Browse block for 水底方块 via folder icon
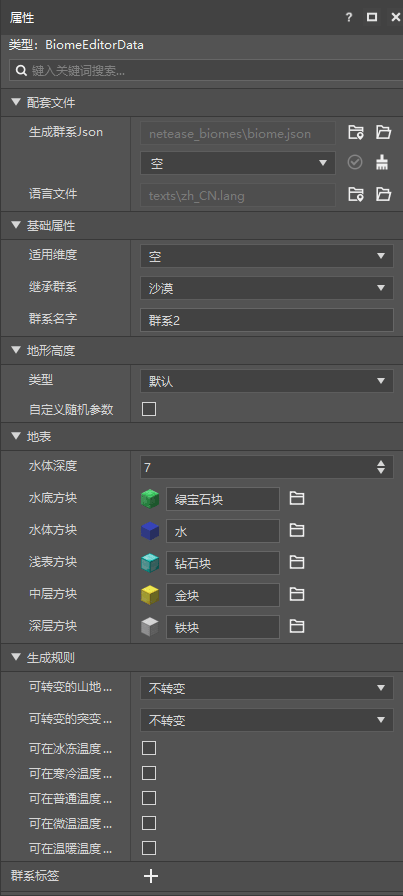 296,498
